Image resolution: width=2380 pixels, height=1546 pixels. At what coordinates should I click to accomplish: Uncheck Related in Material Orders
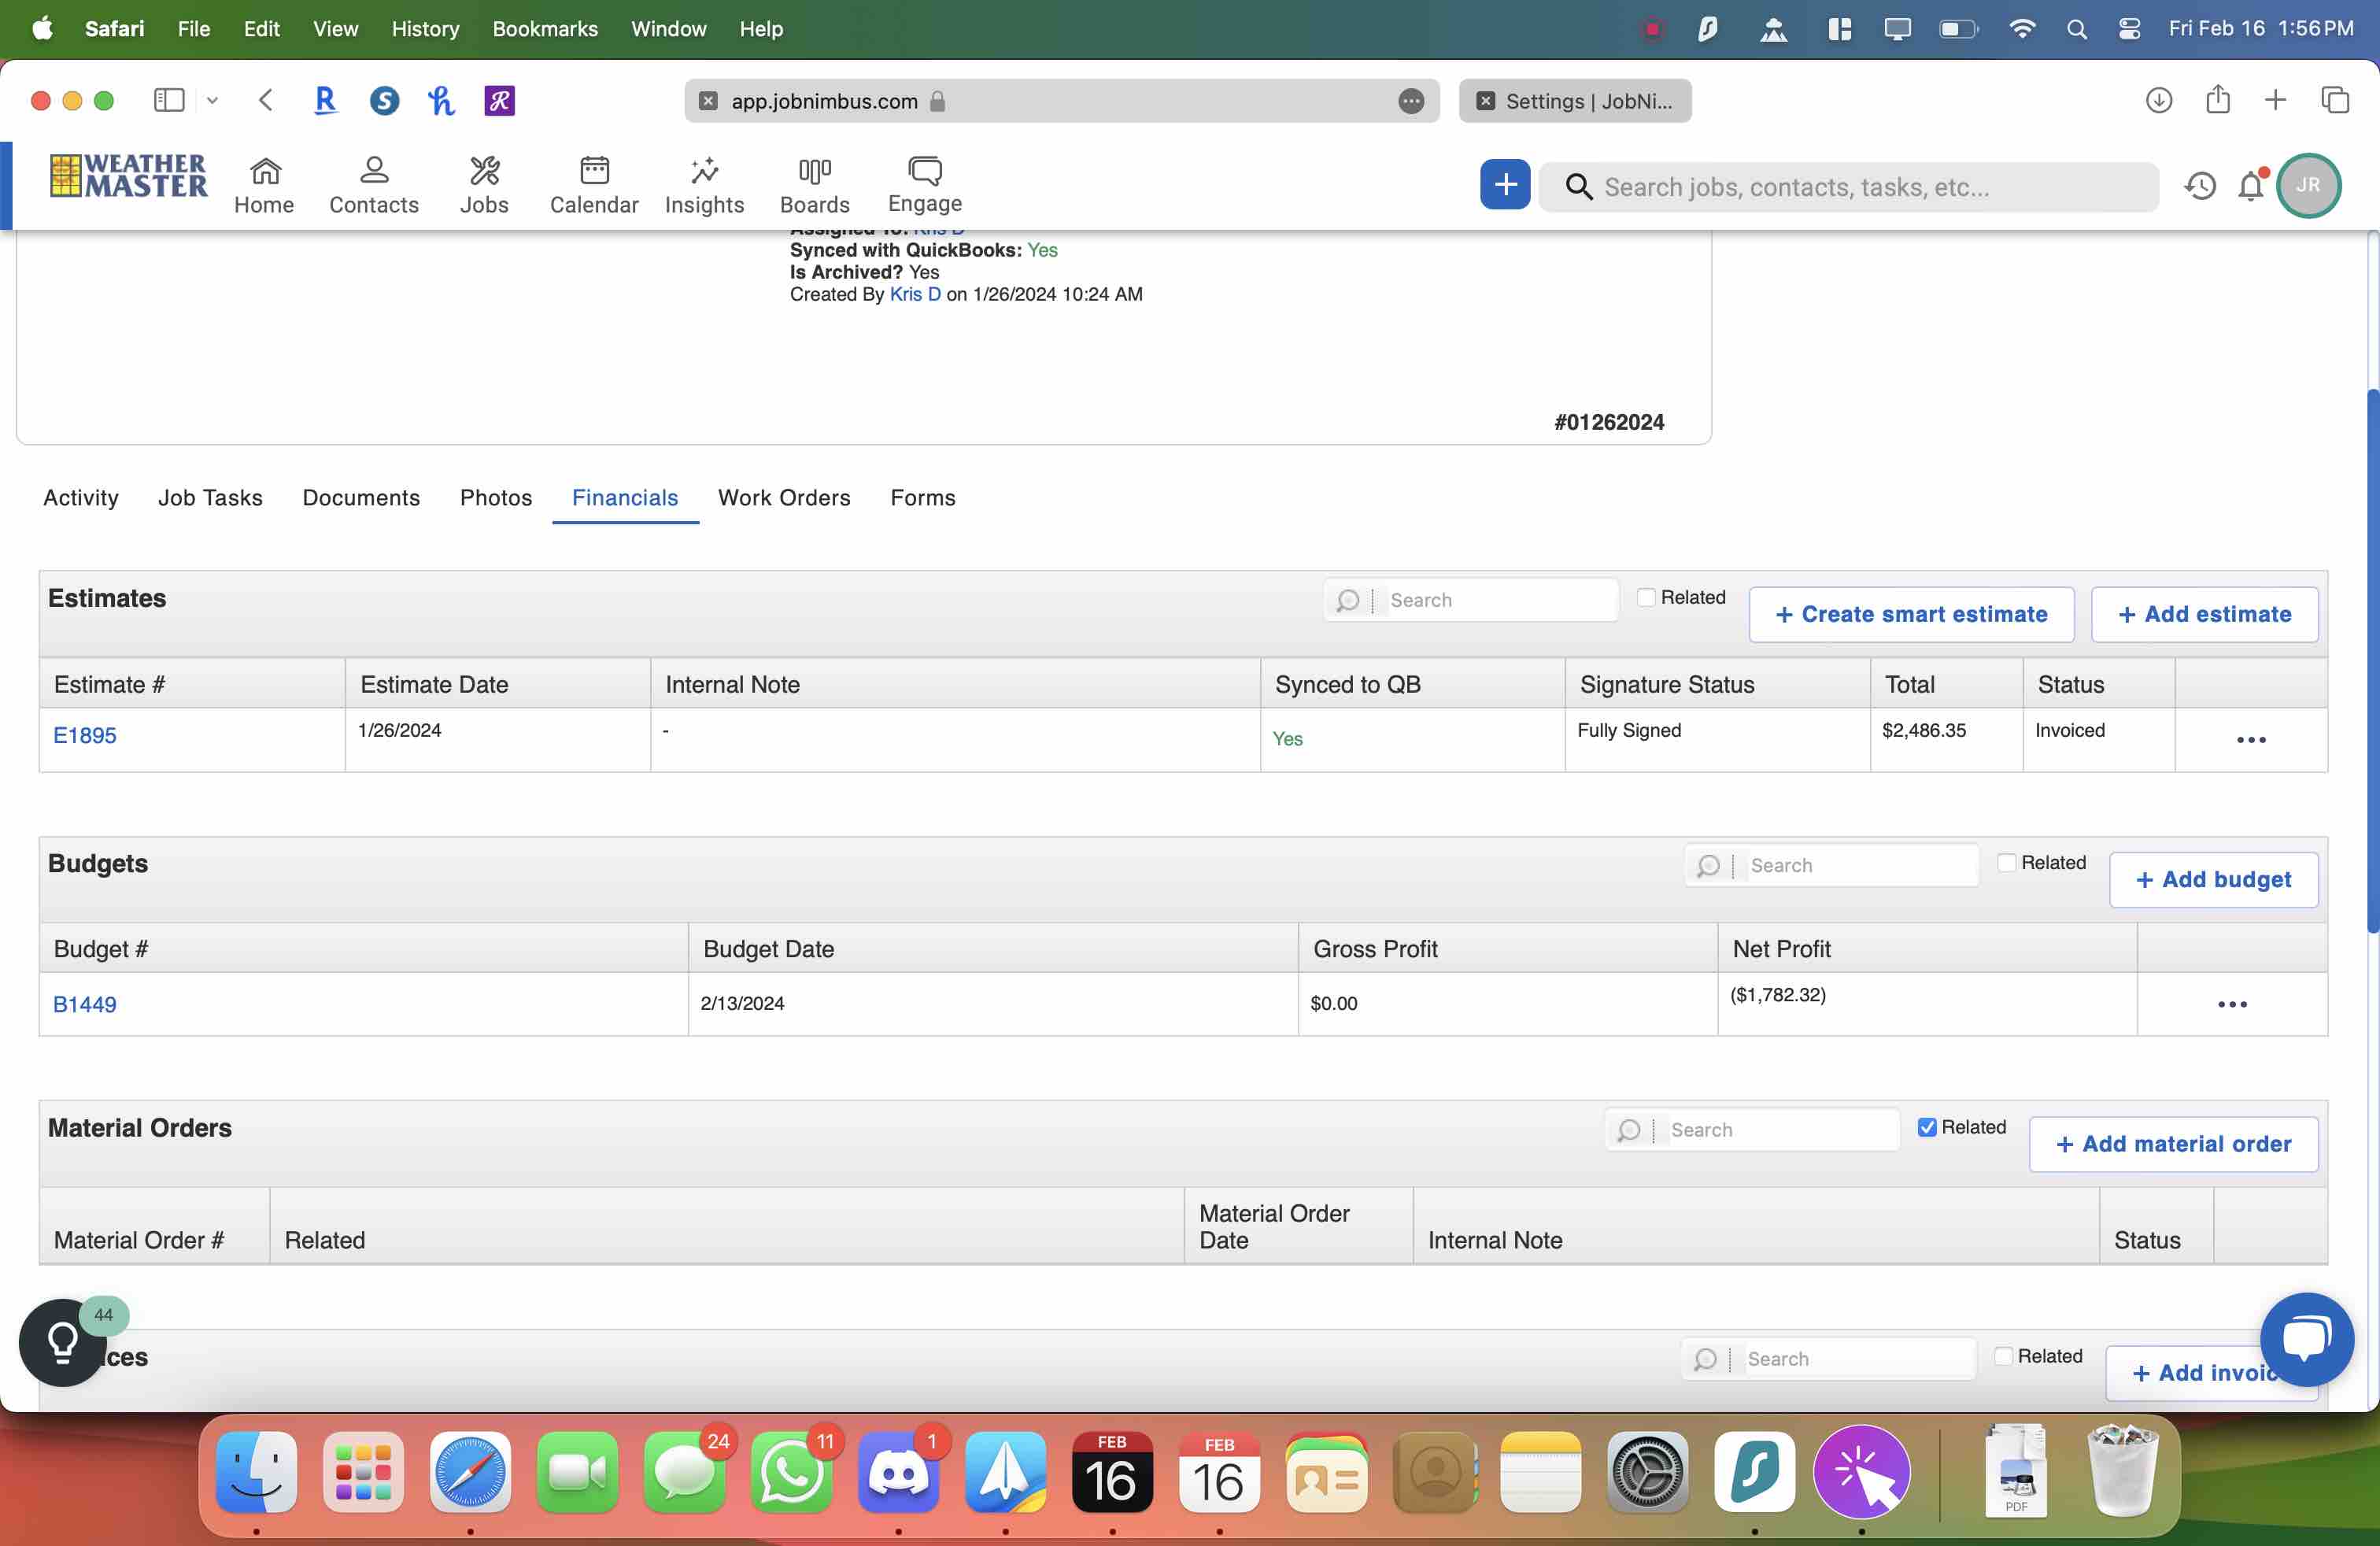(1927, 1127)
